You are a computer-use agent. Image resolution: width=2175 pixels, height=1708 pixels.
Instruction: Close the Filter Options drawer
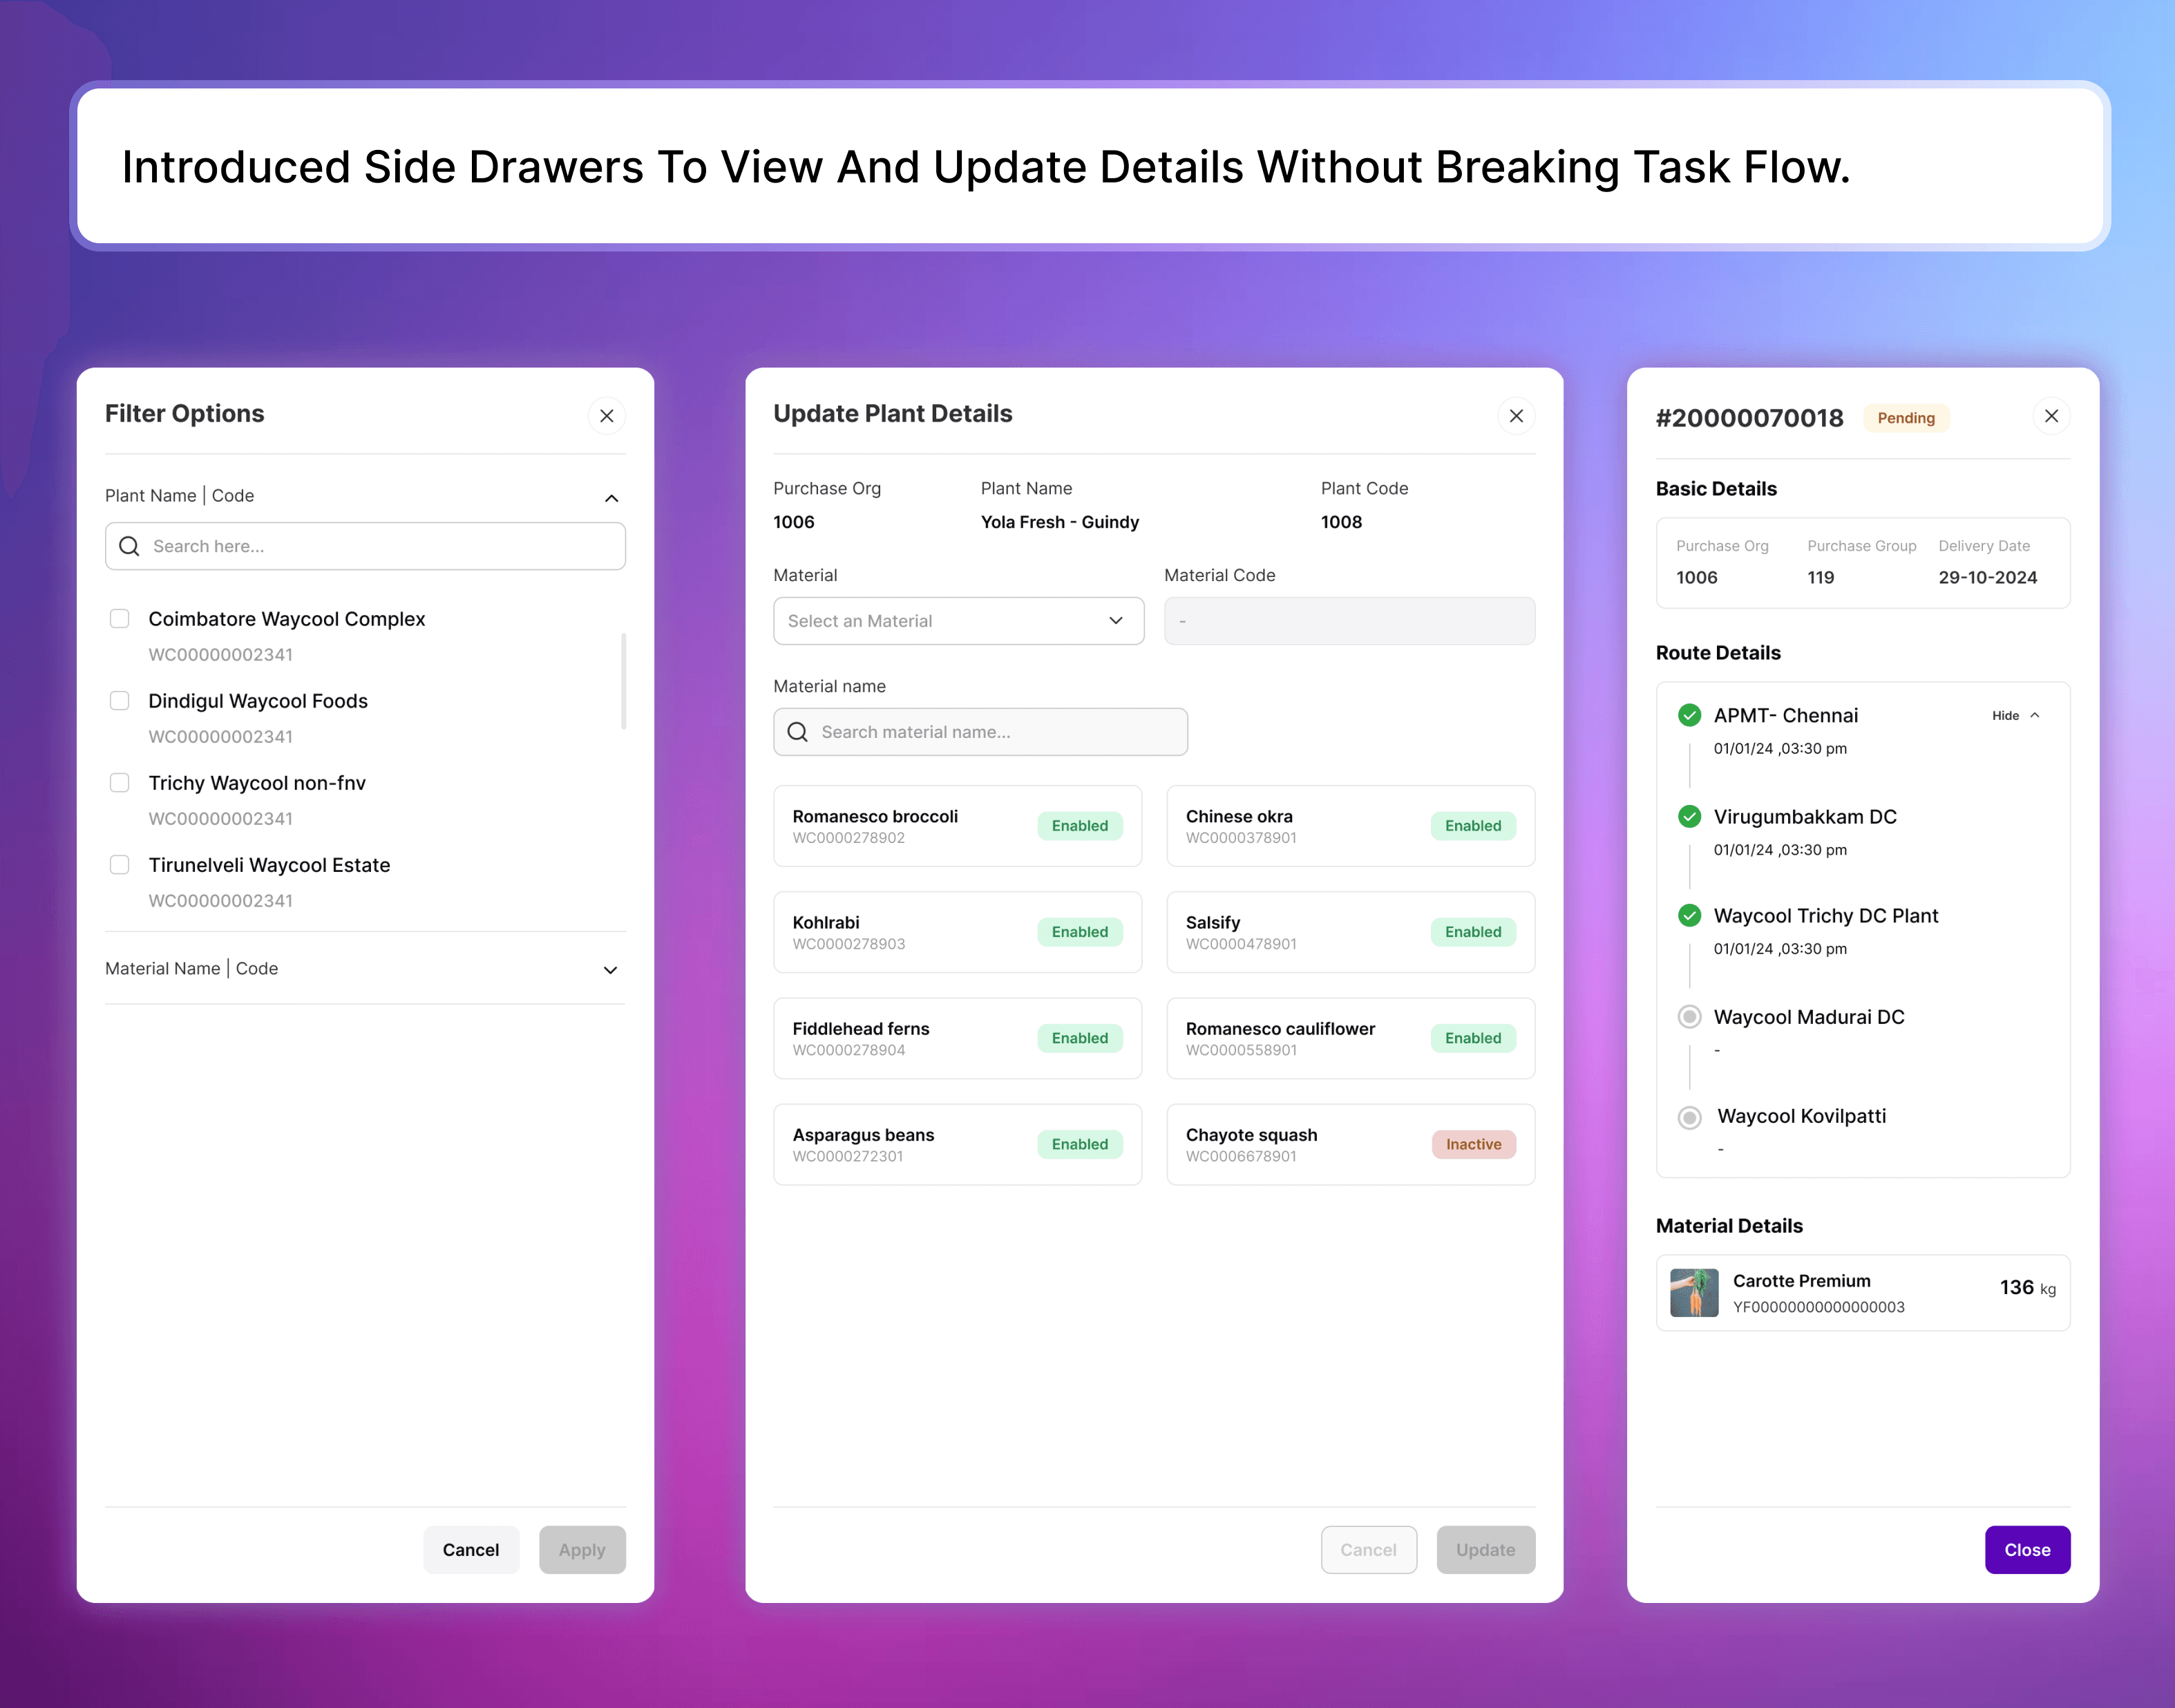tap(606, 416)
